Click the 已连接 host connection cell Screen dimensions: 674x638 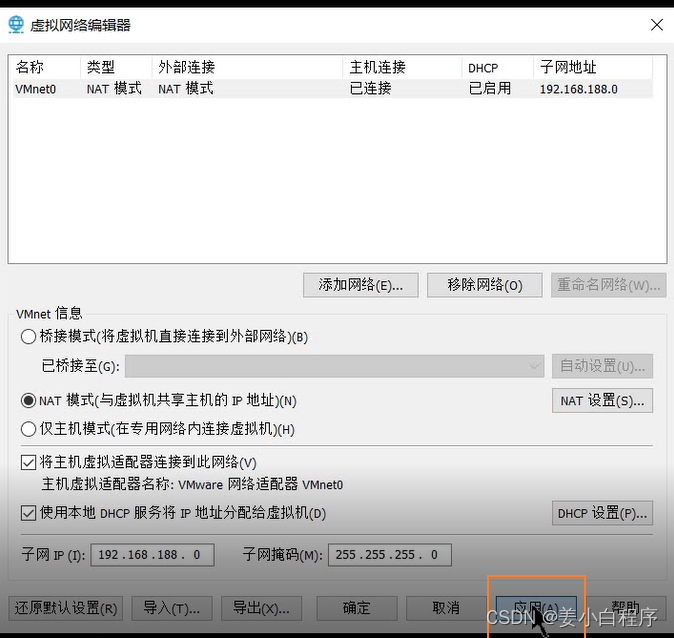pyautogui.click(x=370, y=89)
